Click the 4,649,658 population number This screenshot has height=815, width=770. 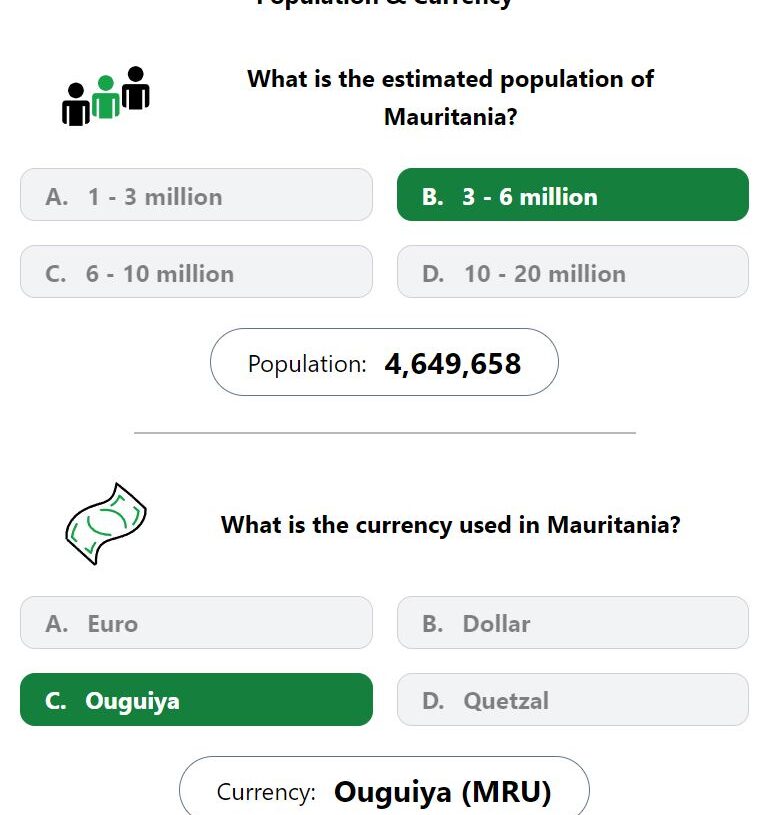tap(452, 364)
